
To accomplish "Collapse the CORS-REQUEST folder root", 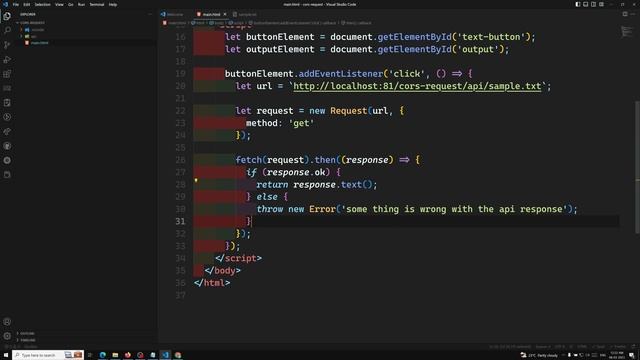I will pyautogui.click(x=32, y=23).
